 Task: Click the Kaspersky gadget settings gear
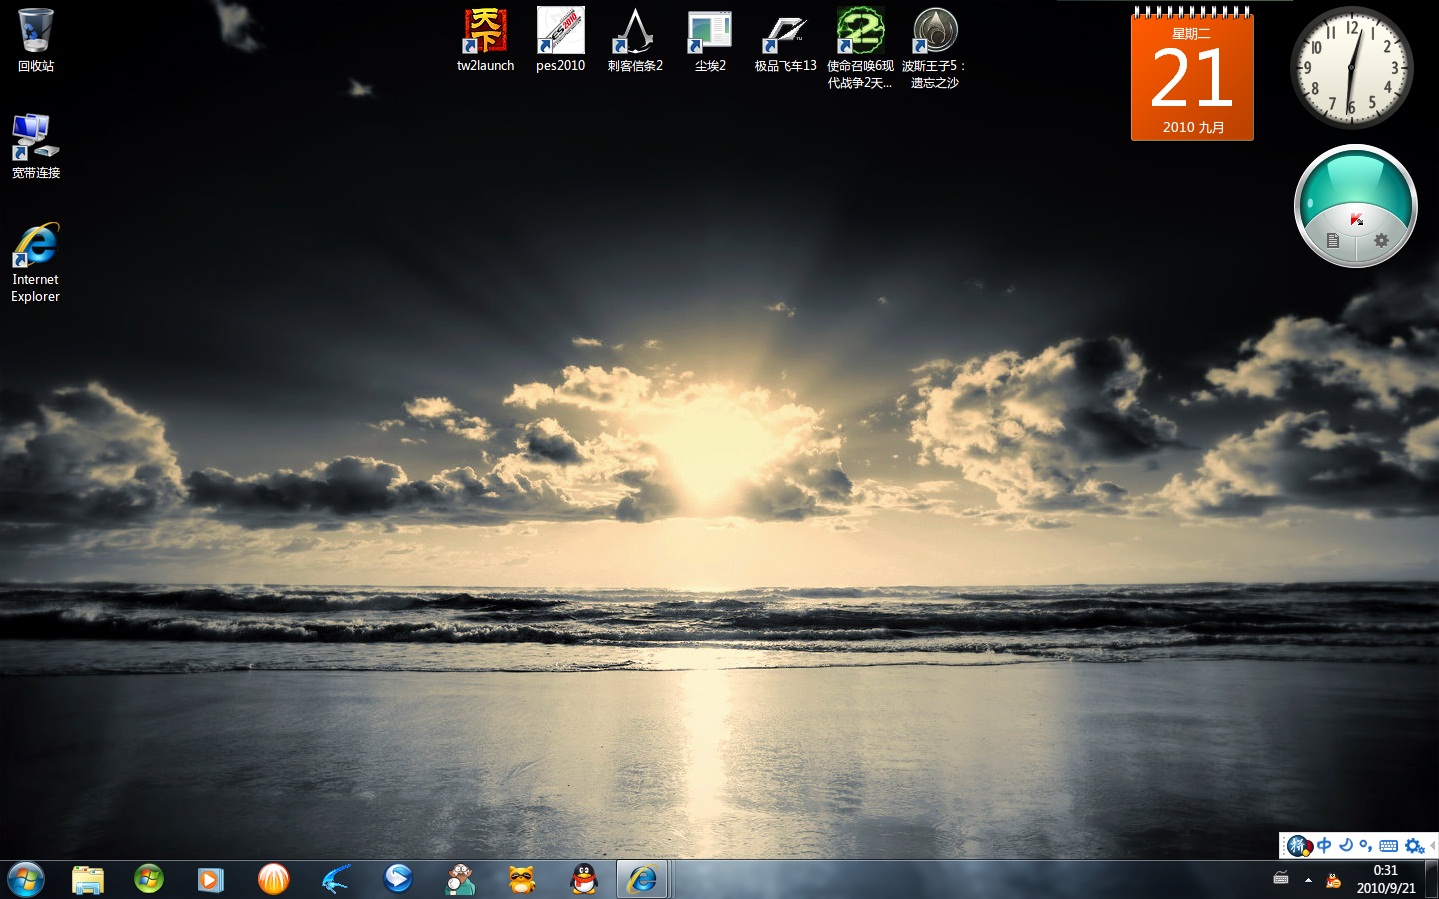(x=1381, y=241)
